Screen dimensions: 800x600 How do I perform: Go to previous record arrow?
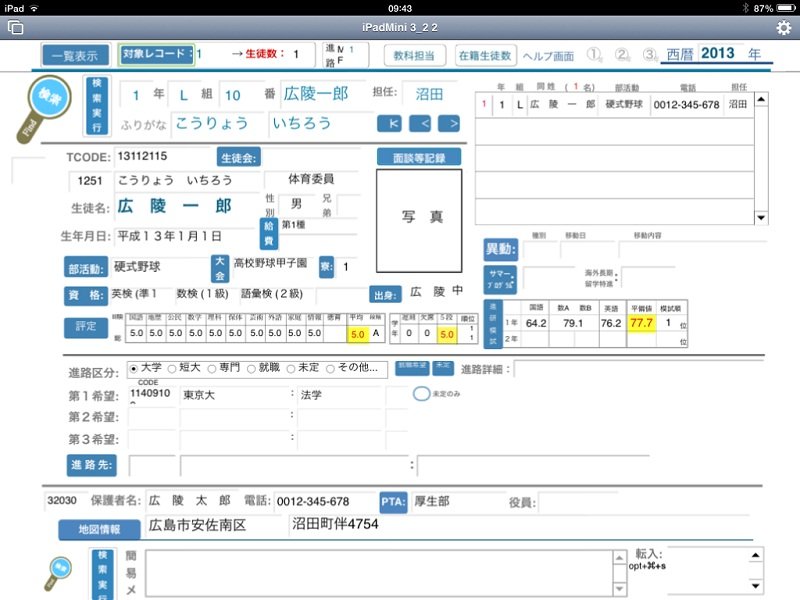point(420,123)
